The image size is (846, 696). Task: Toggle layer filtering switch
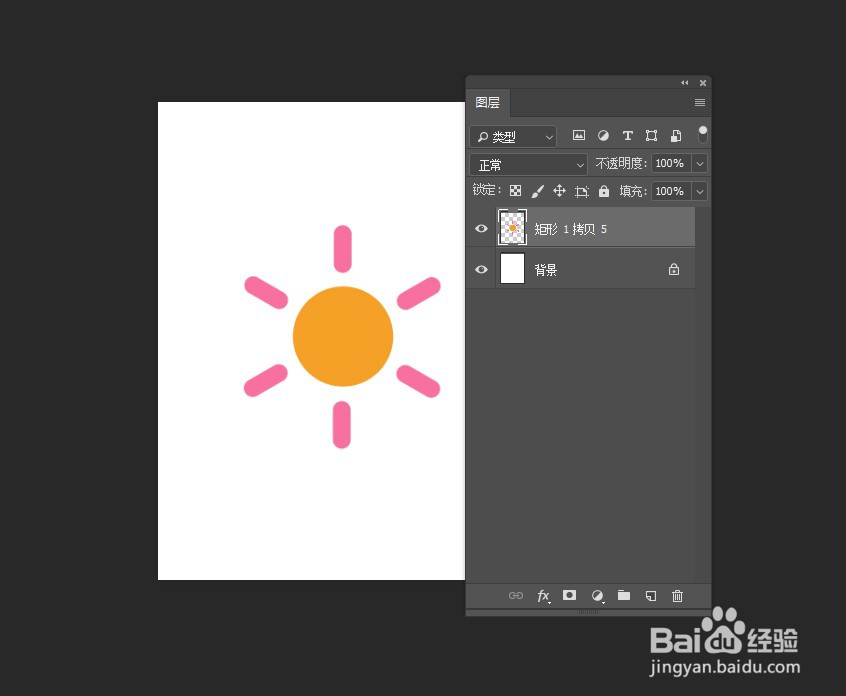pos(702,134)
